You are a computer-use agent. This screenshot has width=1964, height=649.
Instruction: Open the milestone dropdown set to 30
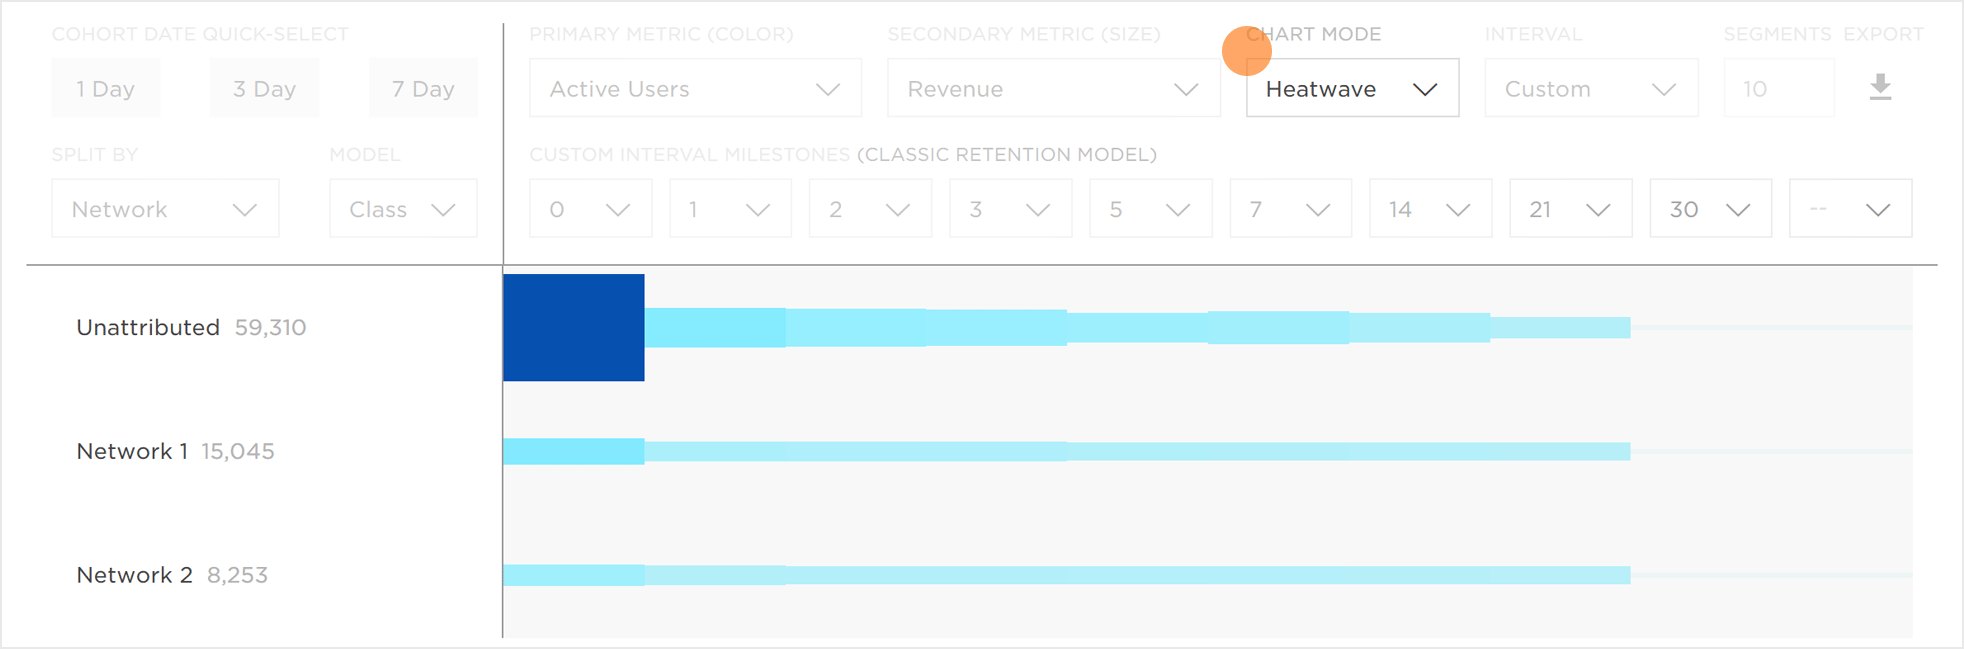pos(1710,209)
